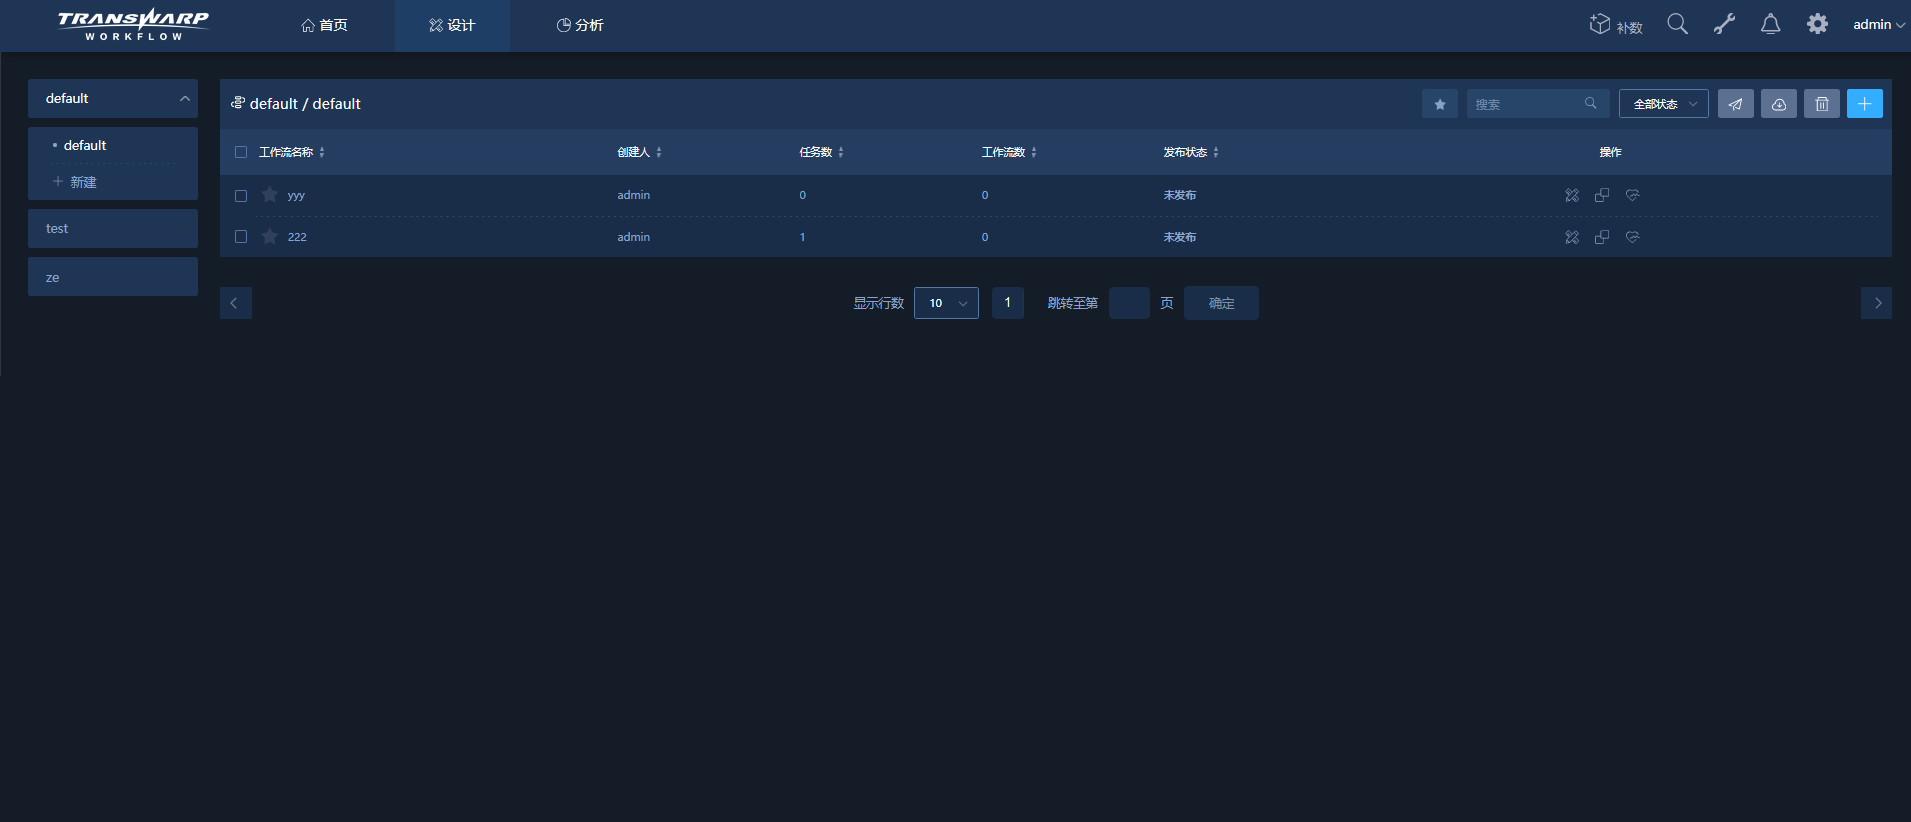Open notifications bell
Image resolution: width=1911 pixels, height=822 pixels.
pyautogui.click(x=1770, y=24)
